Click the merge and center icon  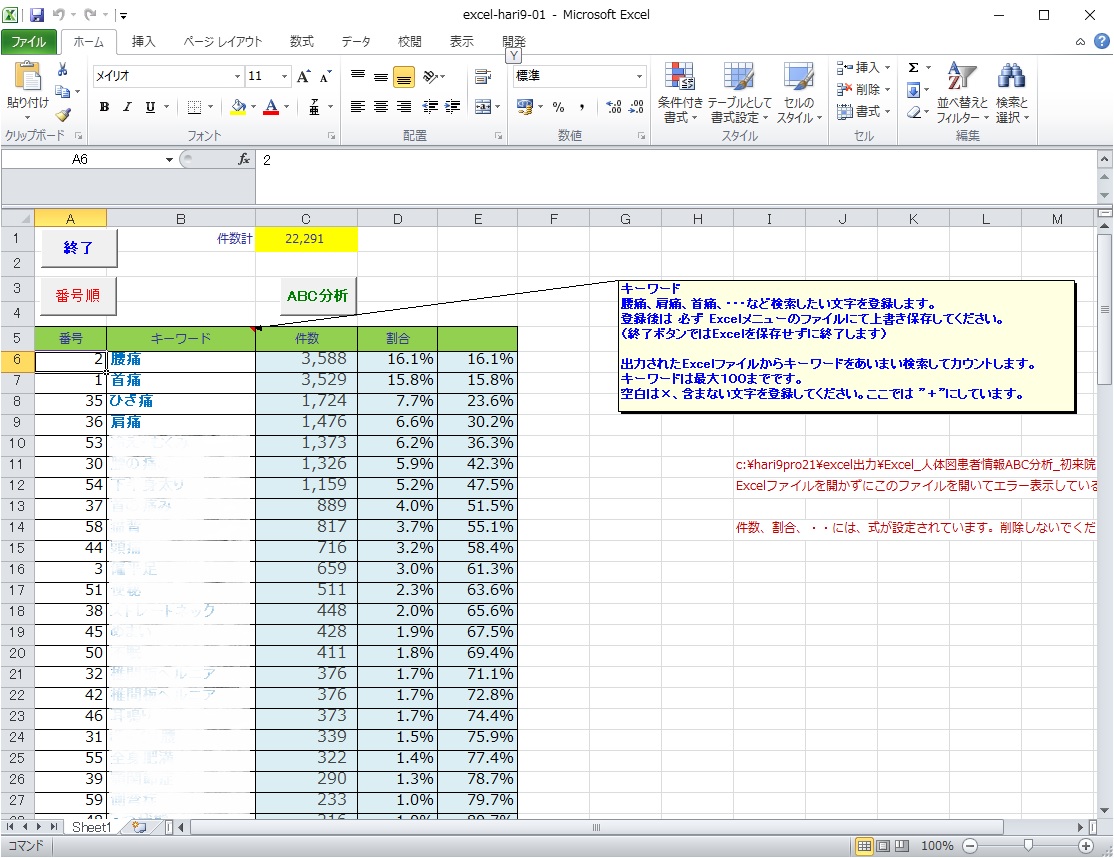point(482,107)
